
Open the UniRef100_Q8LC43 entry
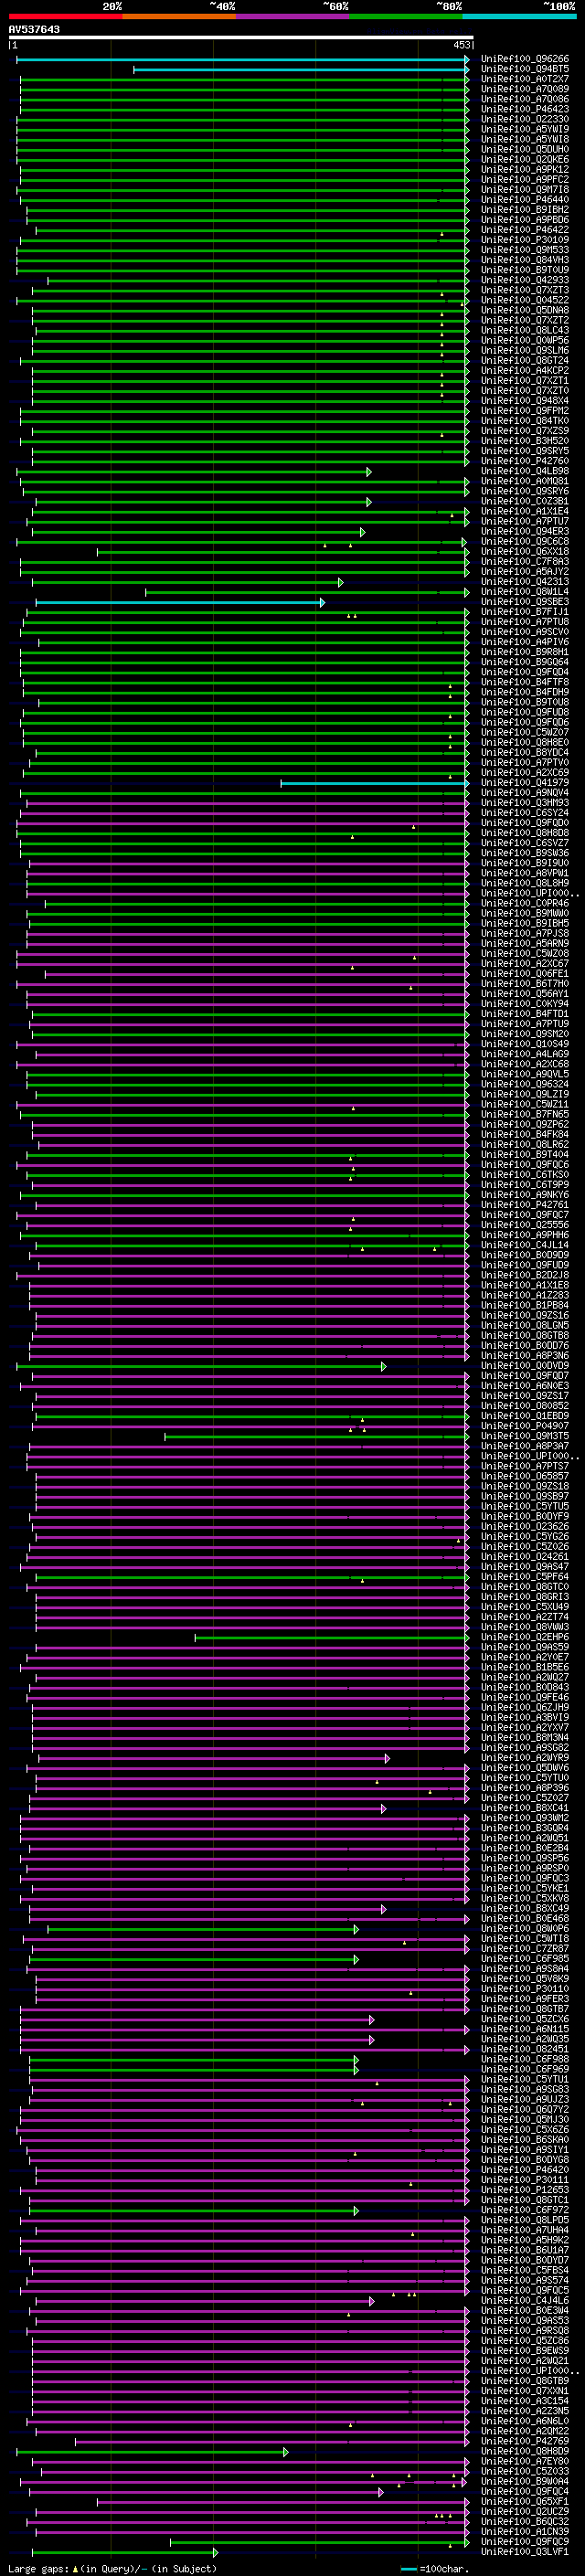click(525, 330)
